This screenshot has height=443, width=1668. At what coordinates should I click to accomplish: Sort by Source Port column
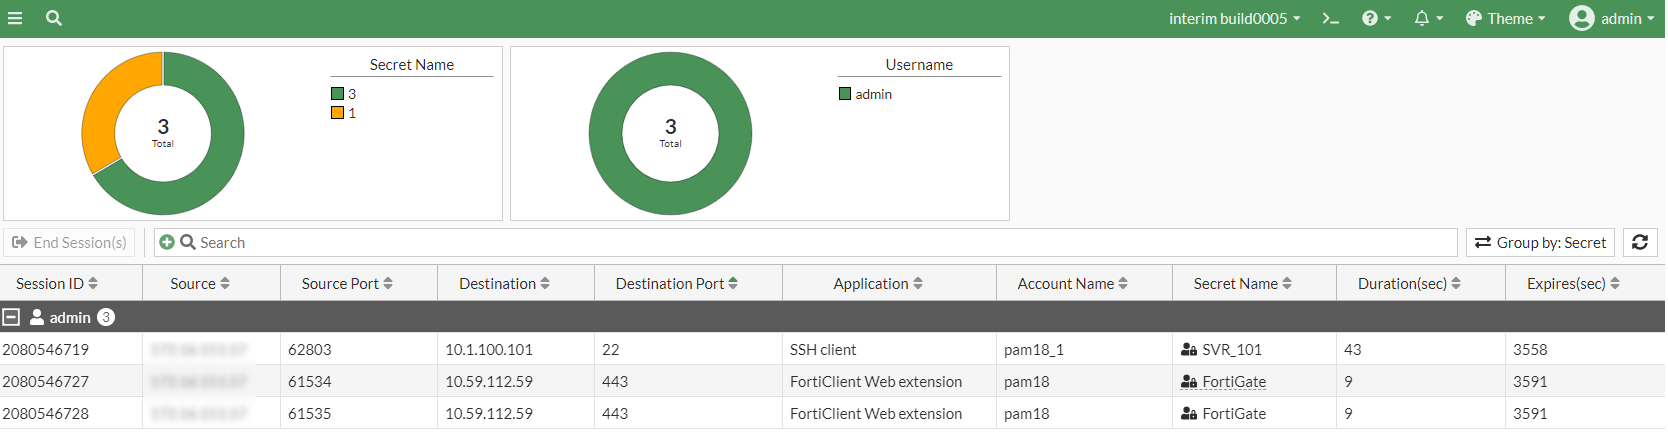pyautogui.click(x=347, y=283)
